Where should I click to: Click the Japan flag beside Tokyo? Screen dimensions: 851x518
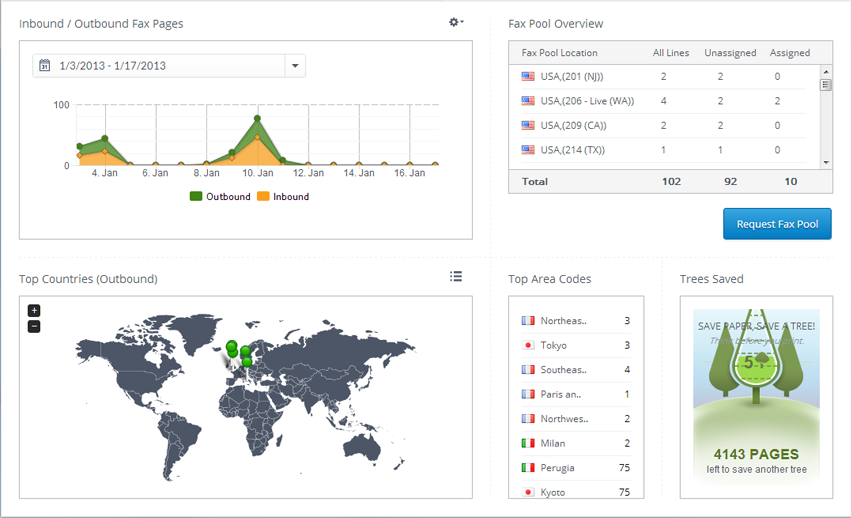pyautogui.click(x=528, y=345)
